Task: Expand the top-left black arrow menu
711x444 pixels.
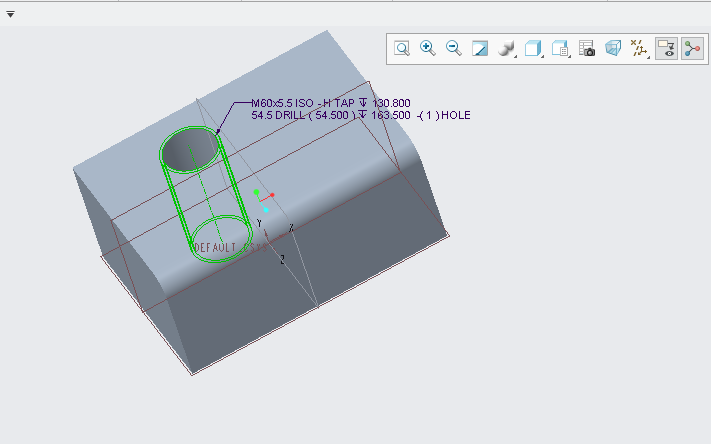Action: click(x=10, y=14)
